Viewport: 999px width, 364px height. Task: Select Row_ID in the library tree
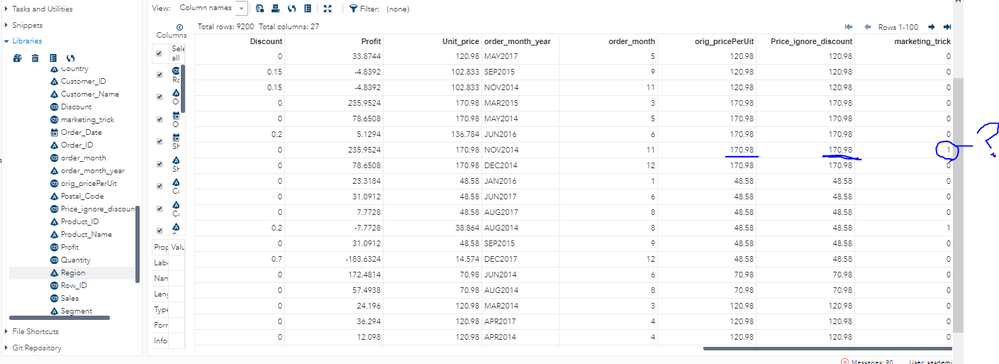[x=74, y=286]
